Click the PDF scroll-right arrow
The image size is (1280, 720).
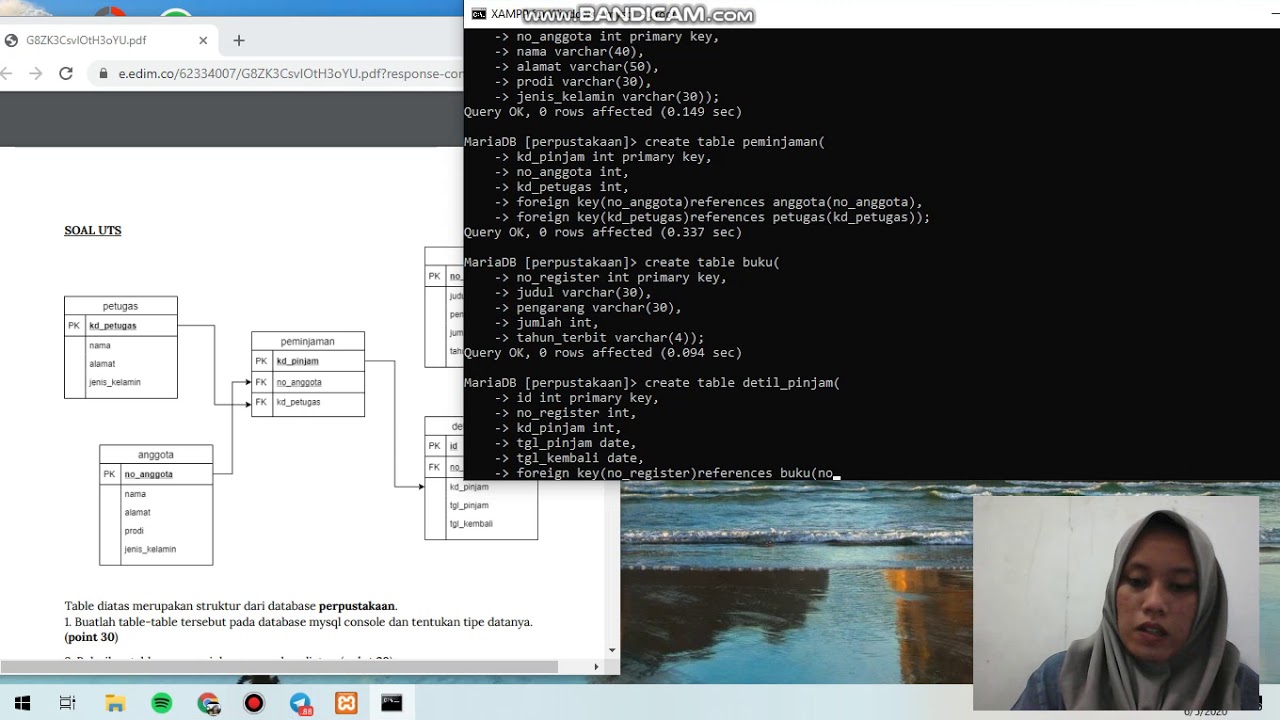[x=597, y=666]
